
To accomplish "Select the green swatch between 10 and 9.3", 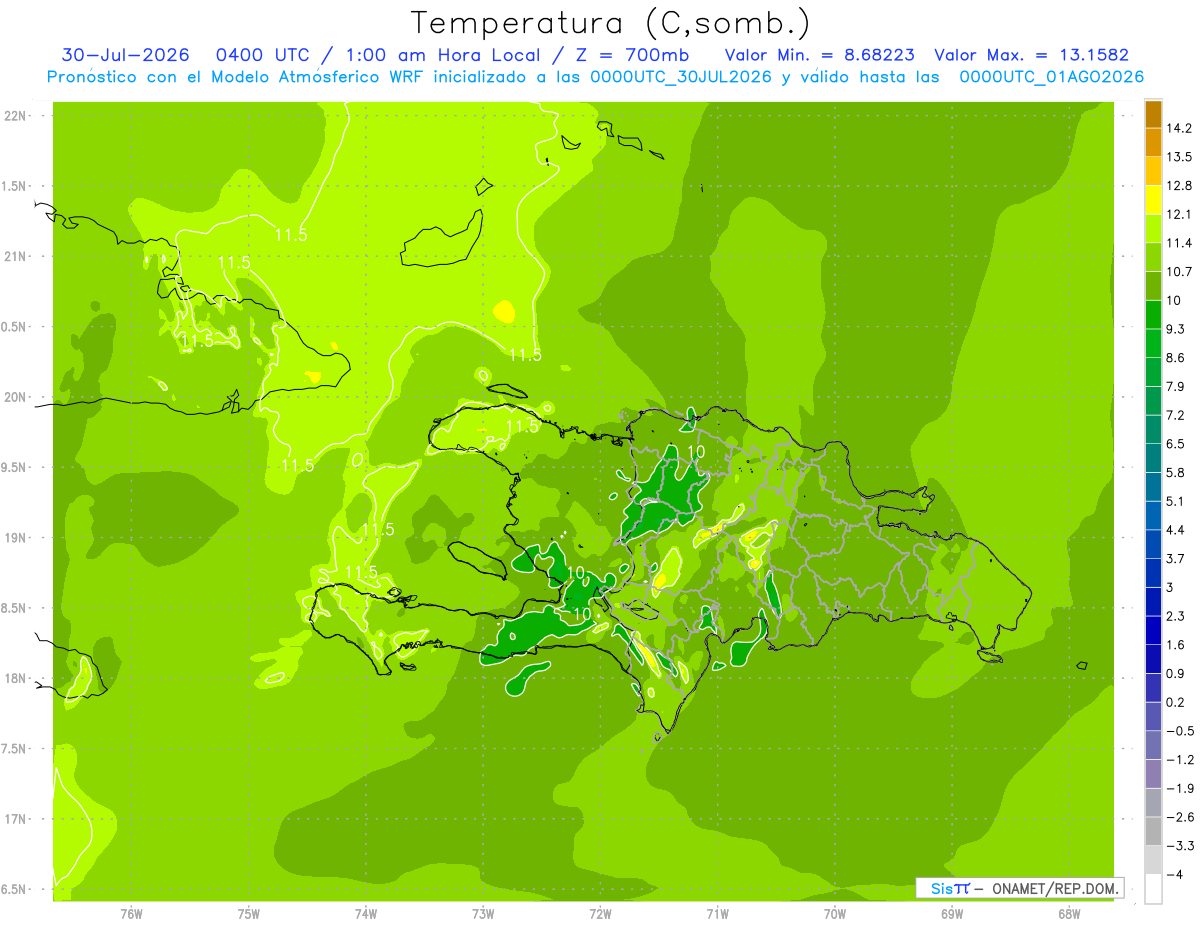I will coord(1153,315).
